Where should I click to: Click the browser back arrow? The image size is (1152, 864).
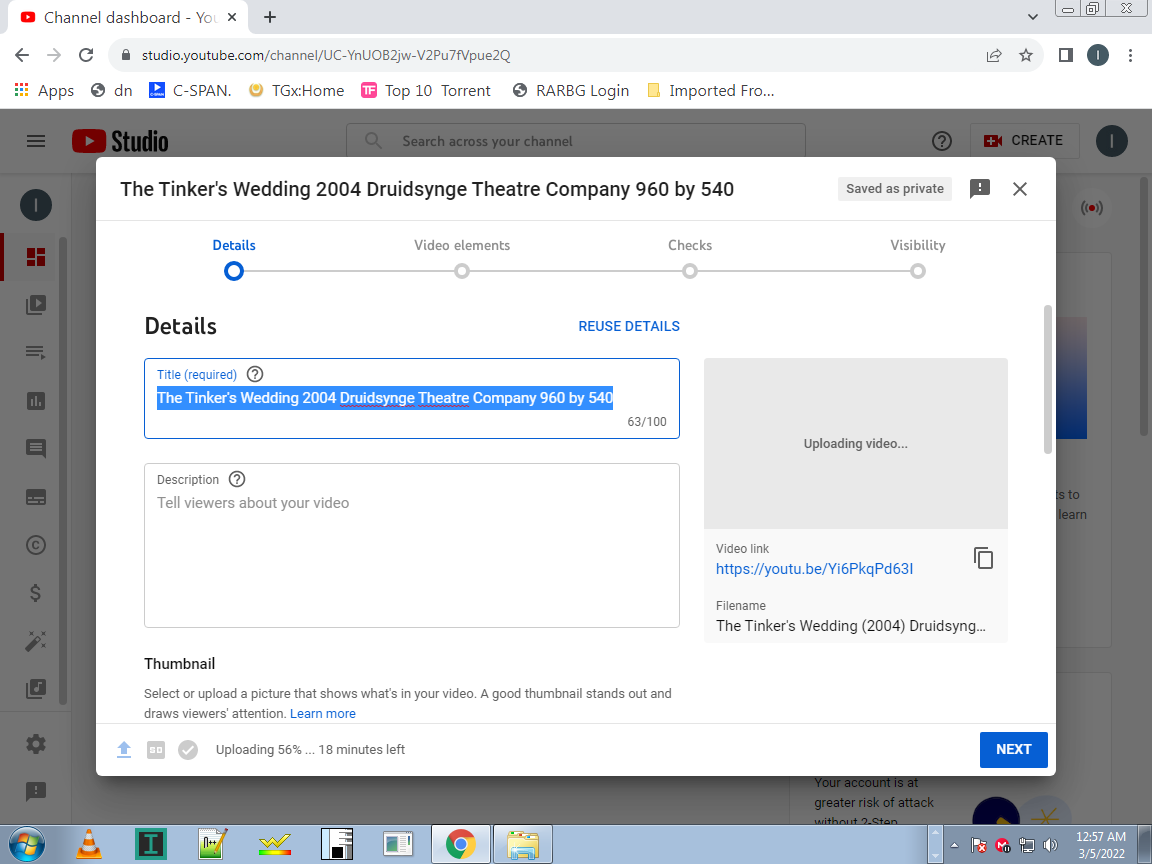(22, 55)
